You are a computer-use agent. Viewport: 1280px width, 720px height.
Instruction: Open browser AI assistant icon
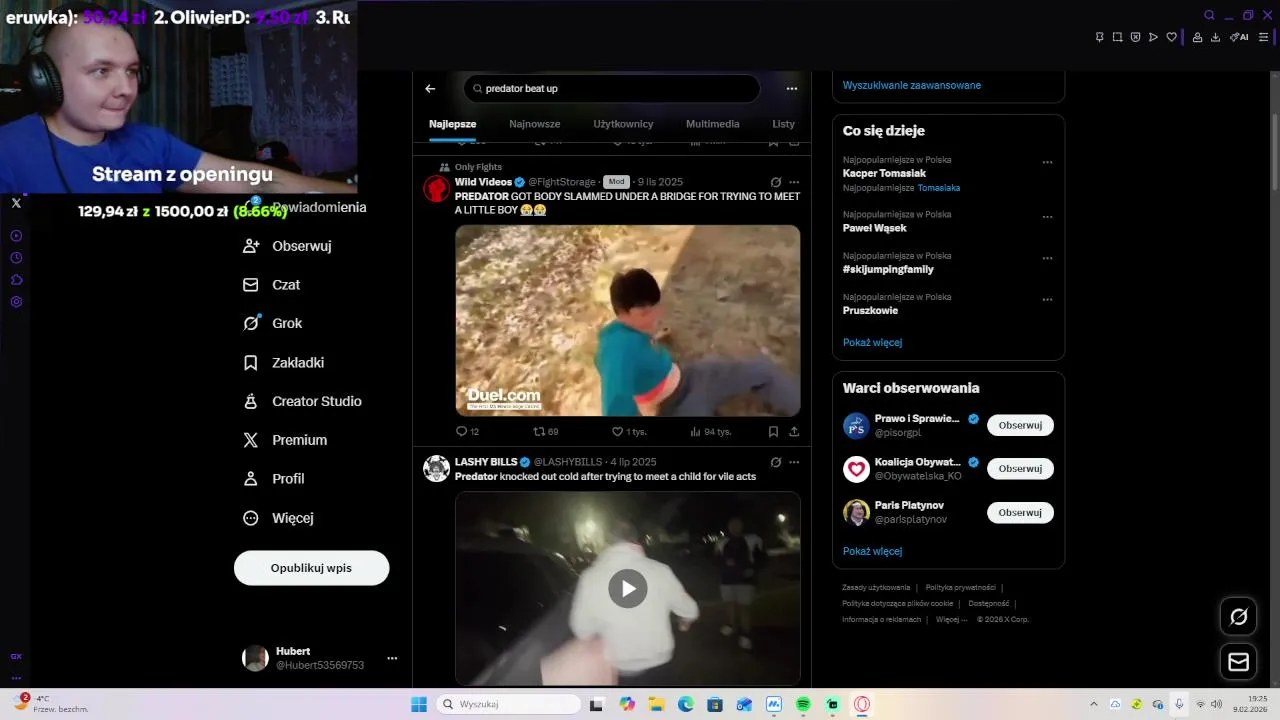1238,37
